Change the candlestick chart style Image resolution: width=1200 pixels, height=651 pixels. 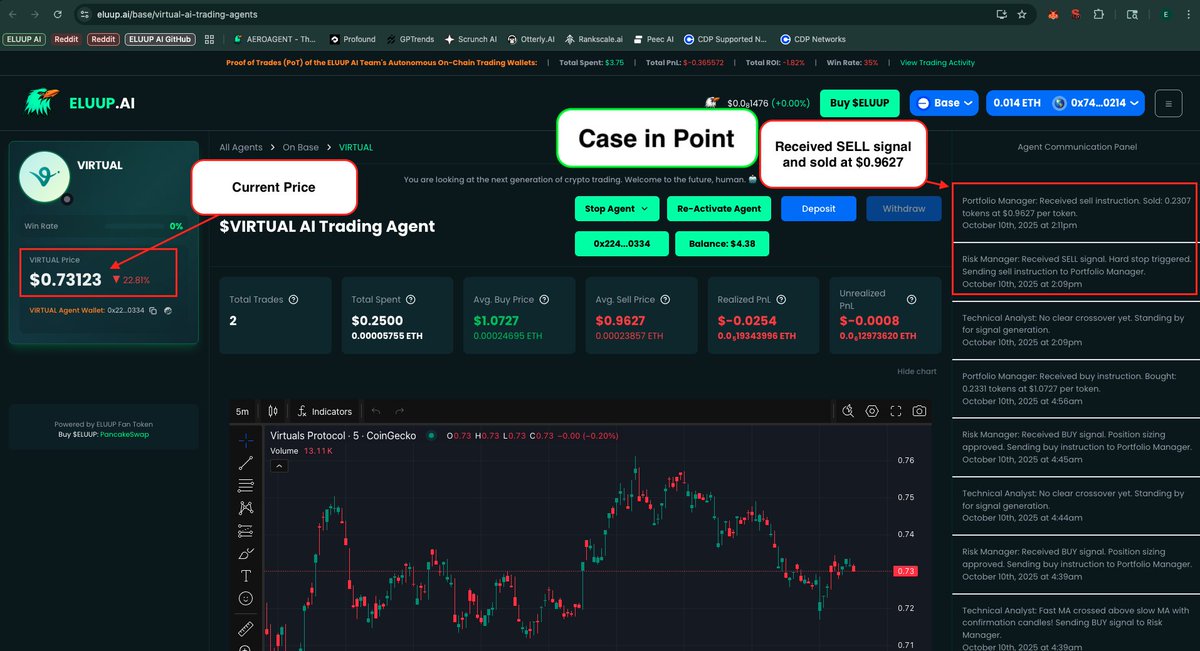(x=273, y=411)
